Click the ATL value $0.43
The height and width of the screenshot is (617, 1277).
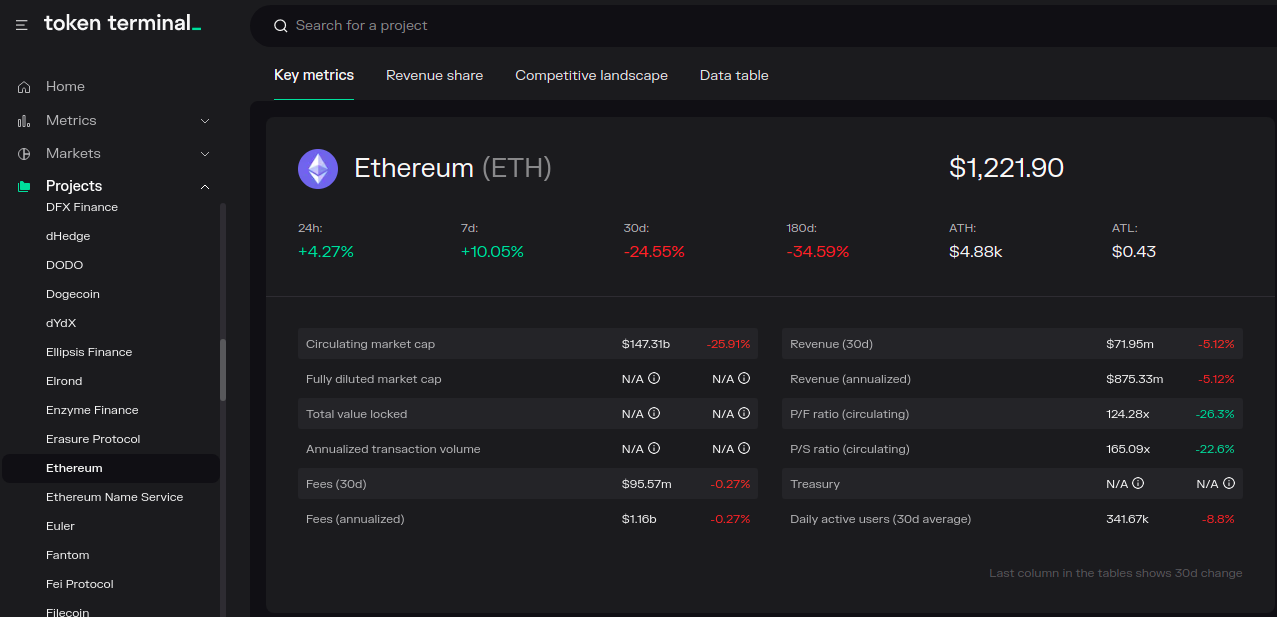tap(1134, 252)
